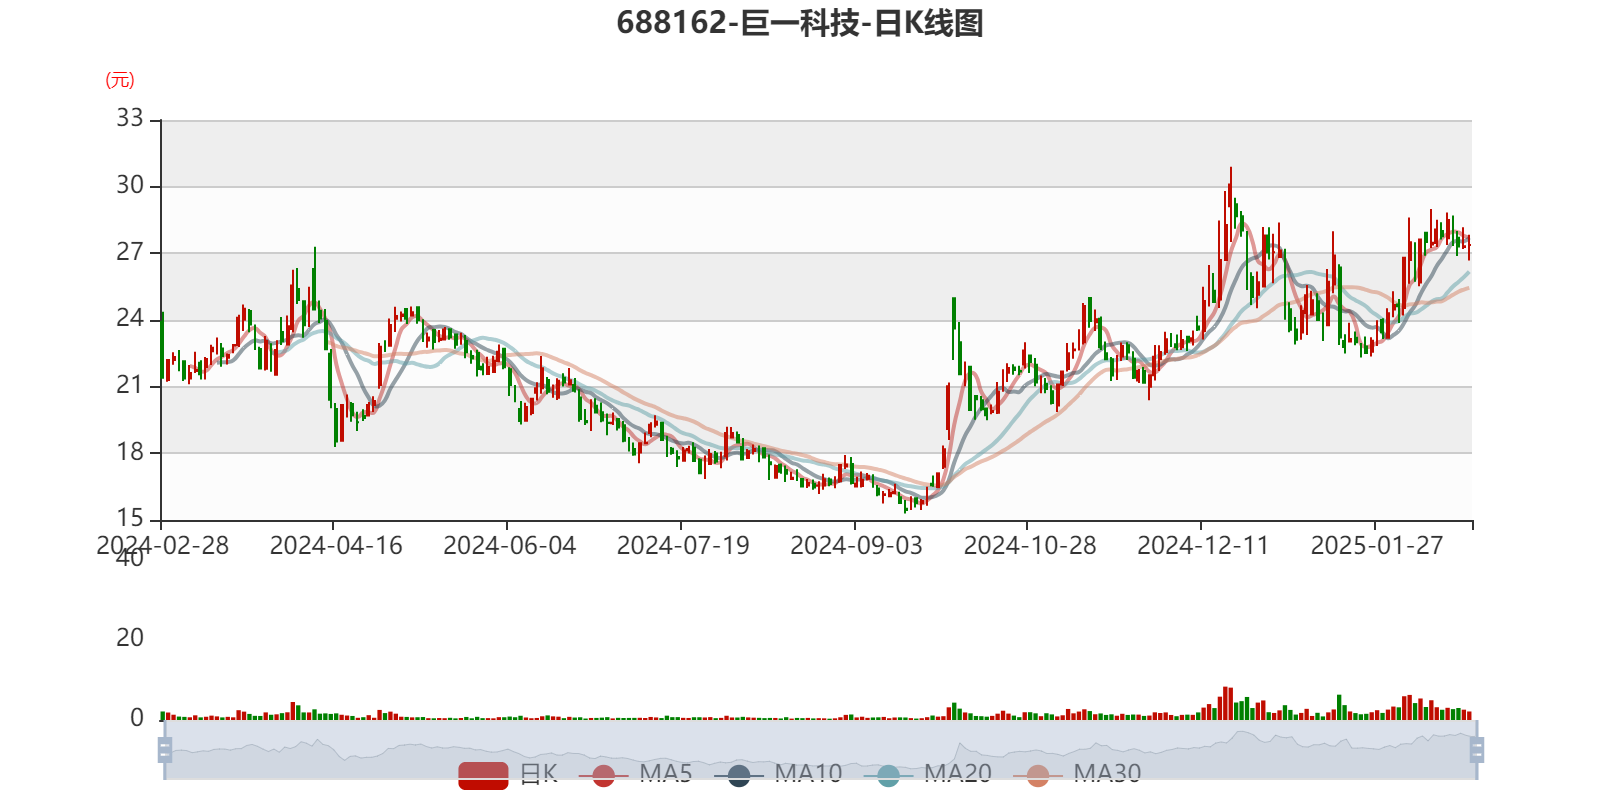Click the 2024-04-16 date label
The width and height of the screenshot is (1600, 800).
(336, 546)
